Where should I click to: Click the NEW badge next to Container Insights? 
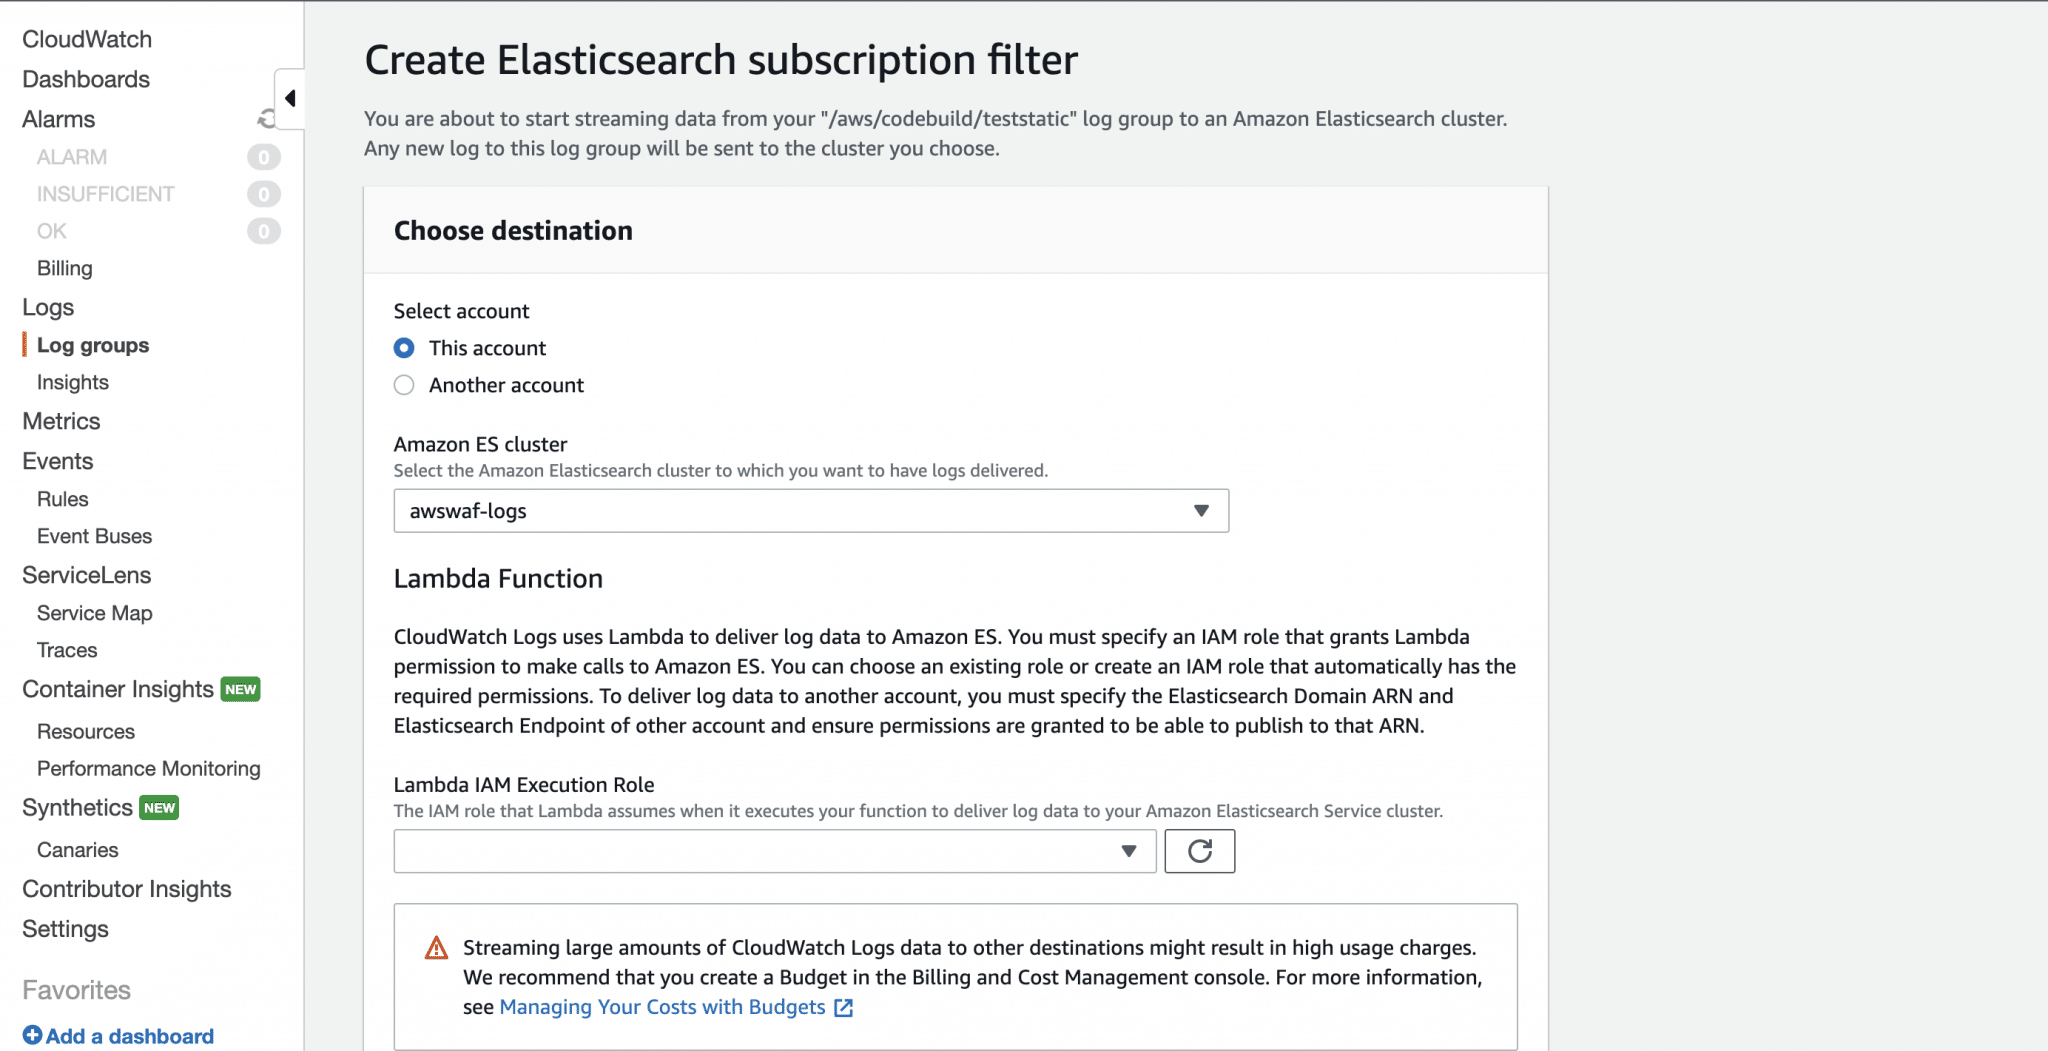coord(240,689)
